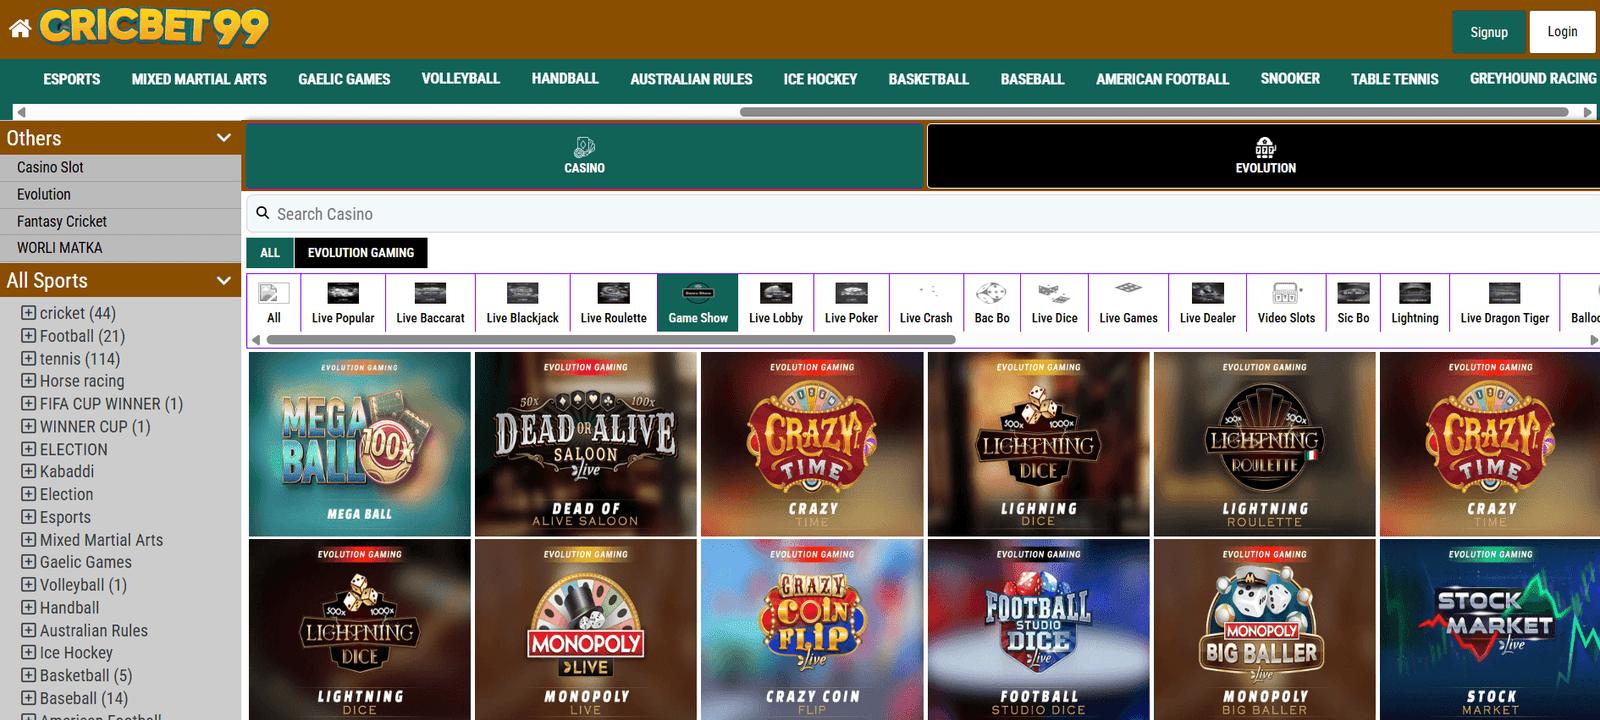This screenshot has height=720, width=1600.
Task: Click the home icon beside CRICBET99 logo
Action: point(20,29)
